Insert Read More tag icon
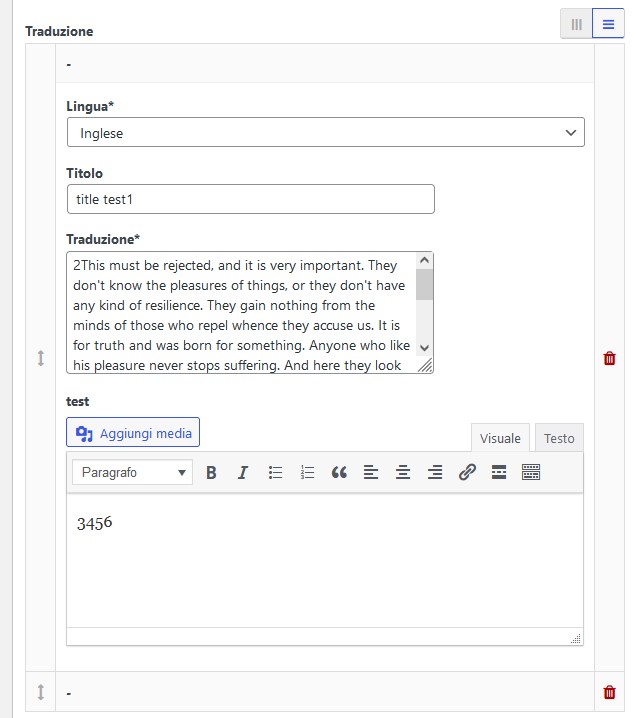This screenshot has width=638, height=718. pyautogui.click(x=499, y=472)
